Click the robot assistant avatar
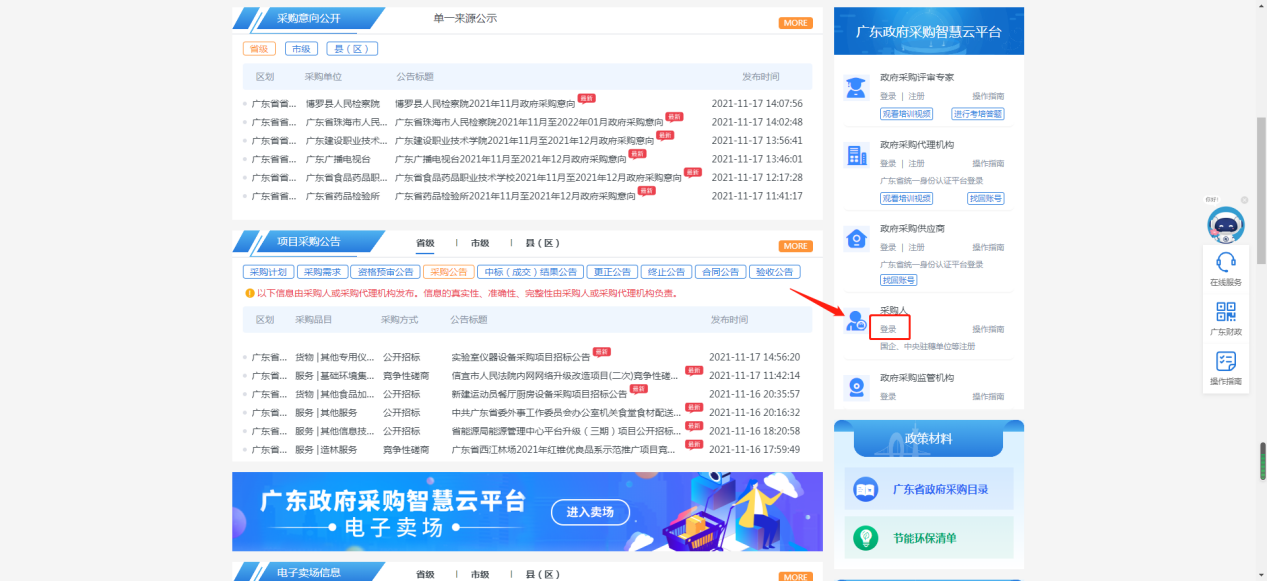Viewport: 1267px width, 581px height. pyautogui.click(x=1225, y=225)
